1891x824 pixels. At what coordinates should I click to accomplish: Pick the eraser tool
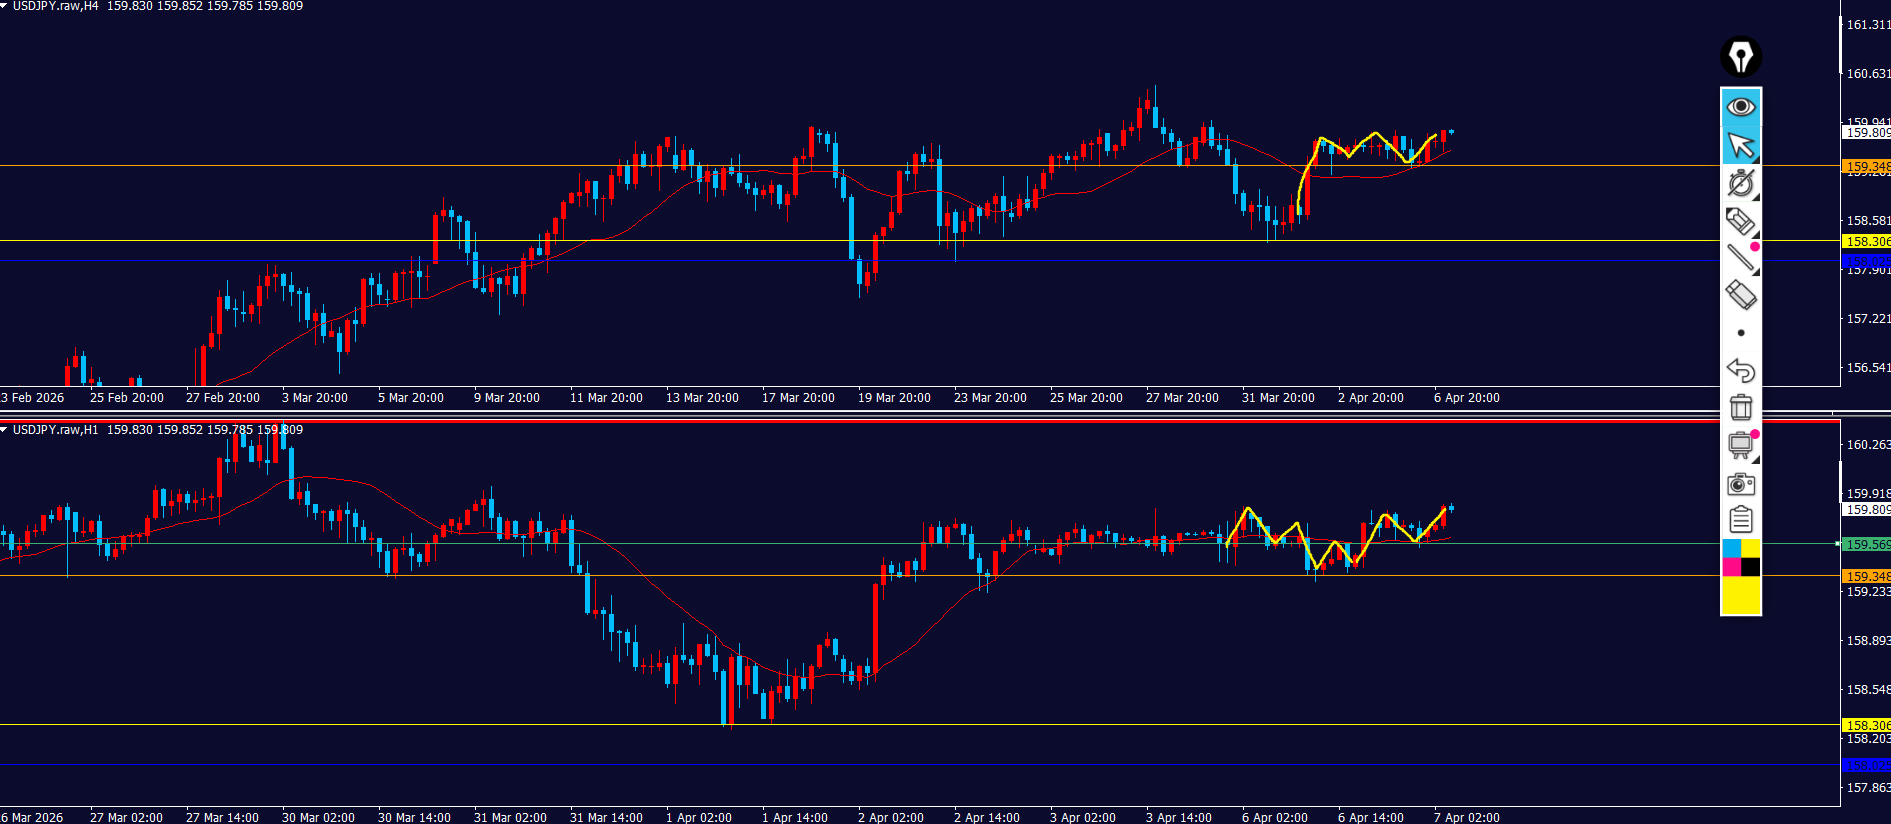coord(1740,295)
